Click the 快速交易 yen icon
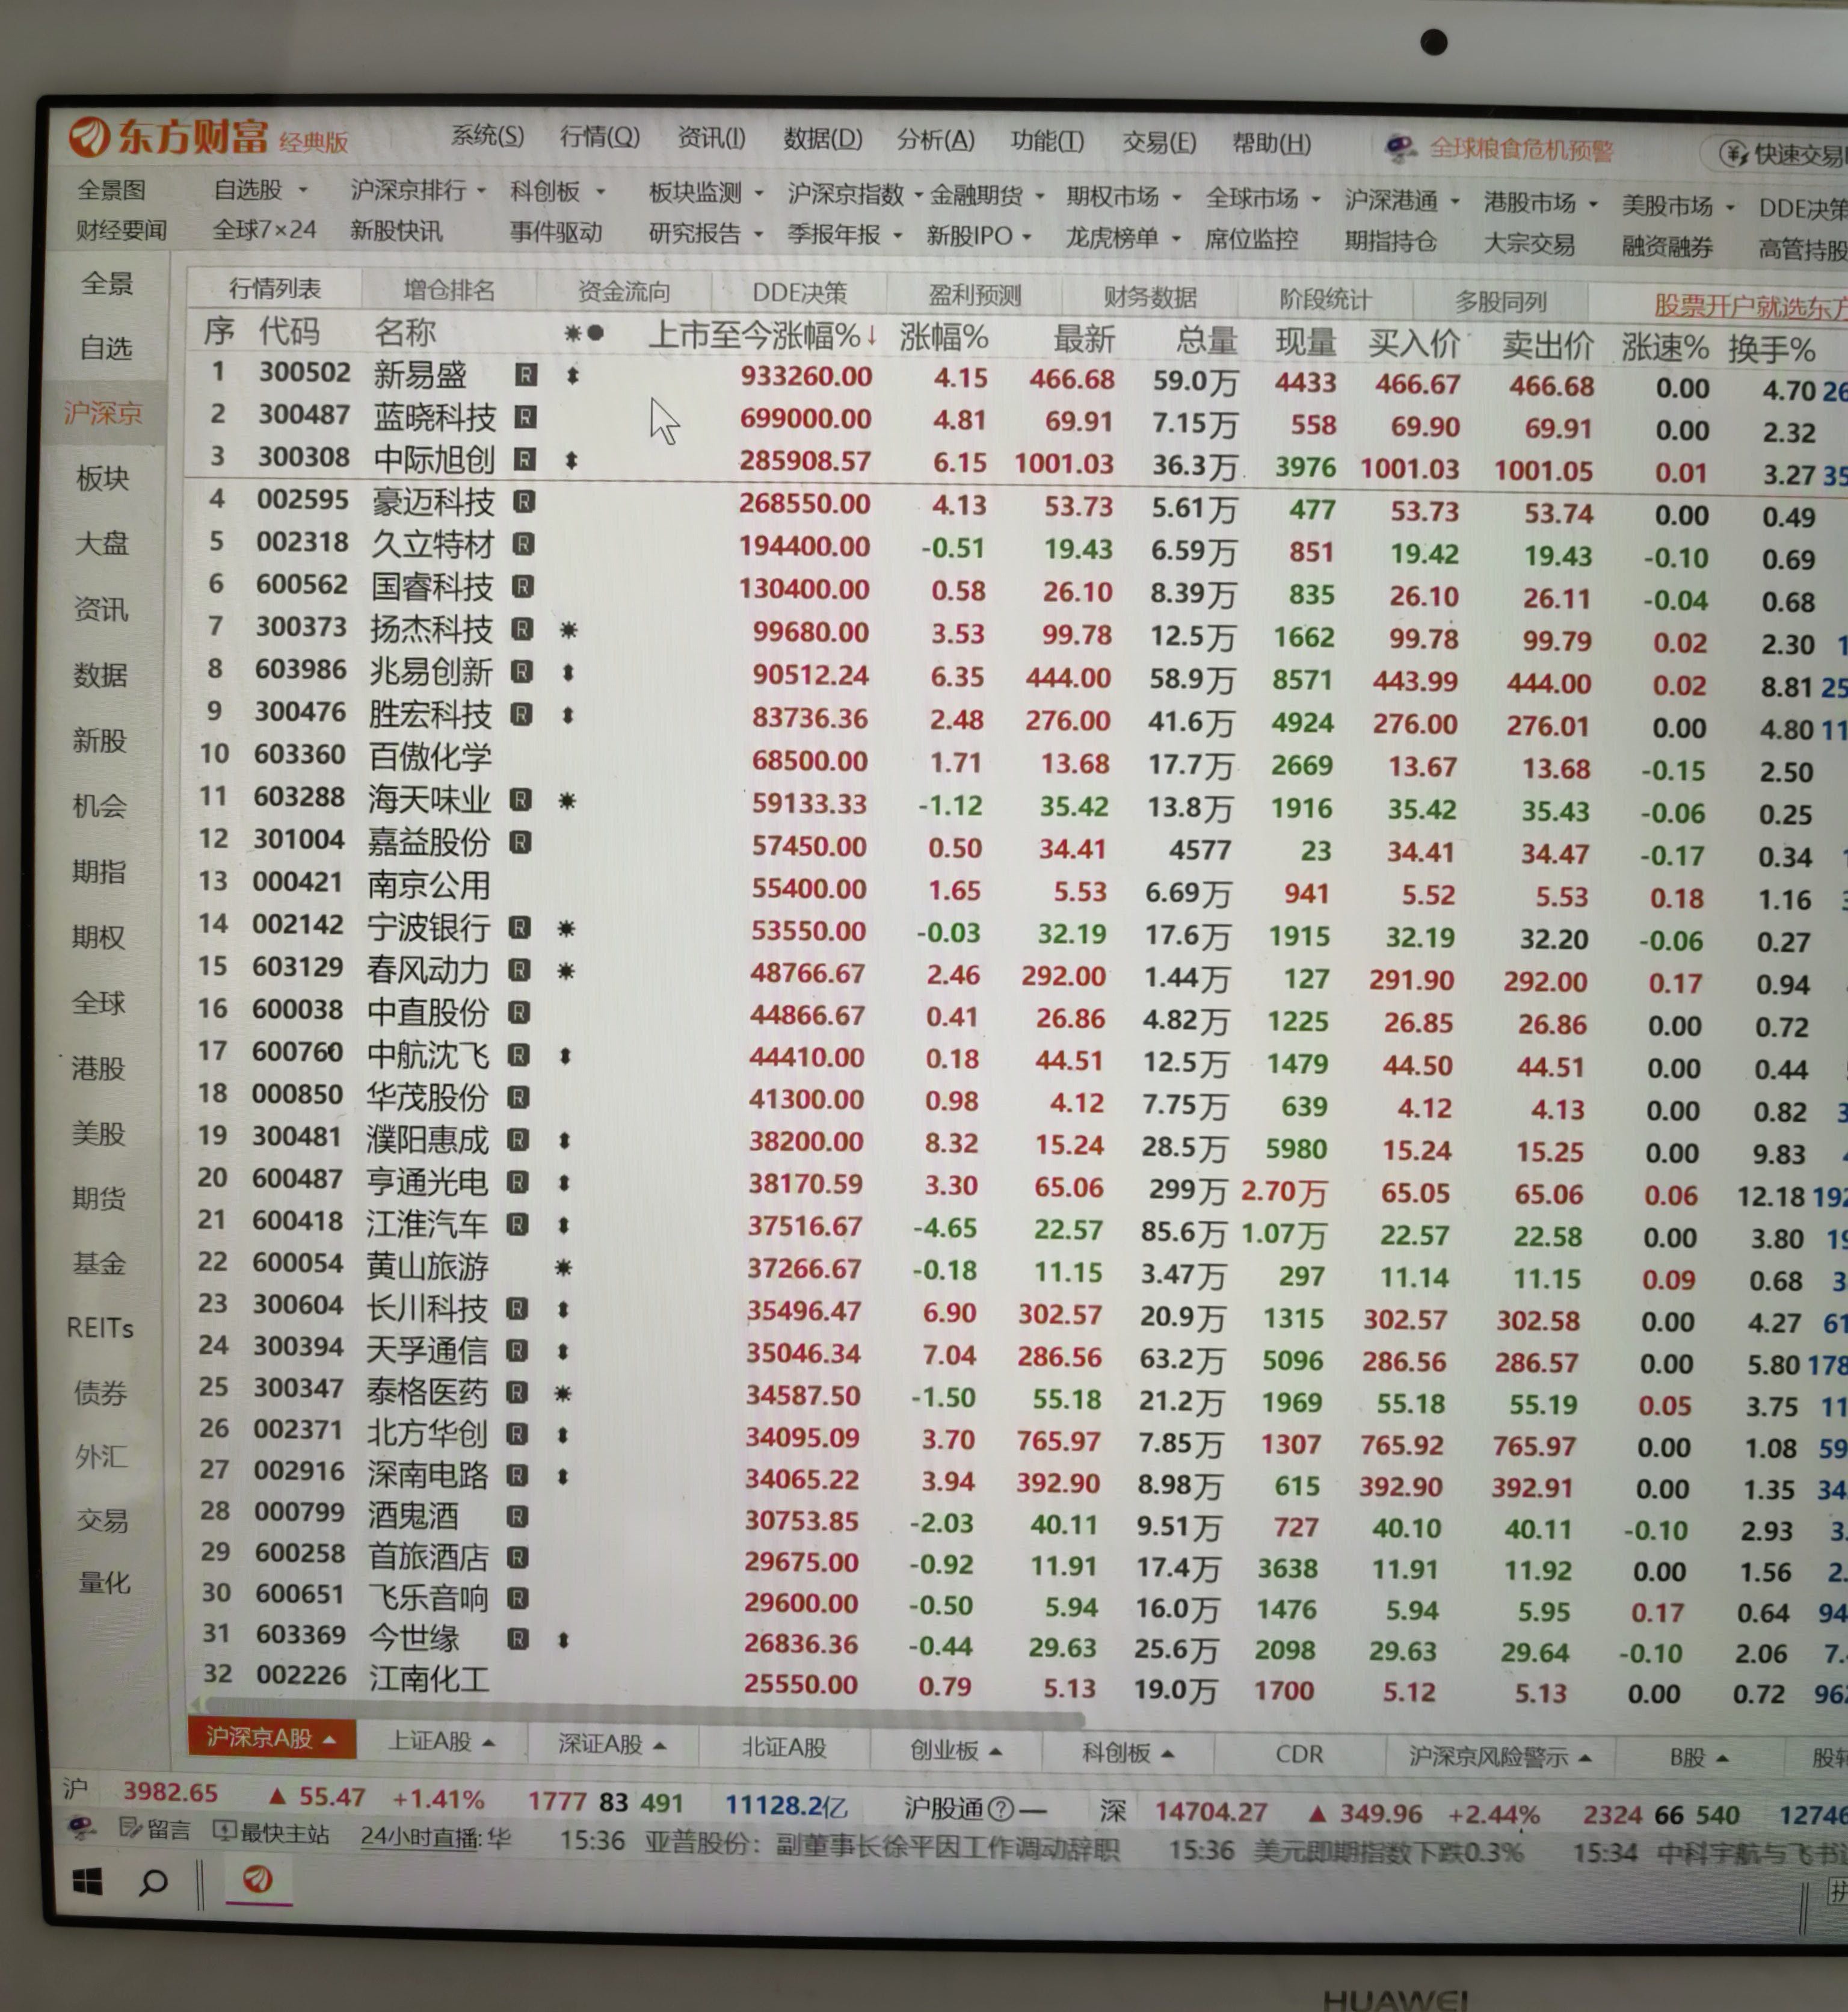 click(1734, 154)
